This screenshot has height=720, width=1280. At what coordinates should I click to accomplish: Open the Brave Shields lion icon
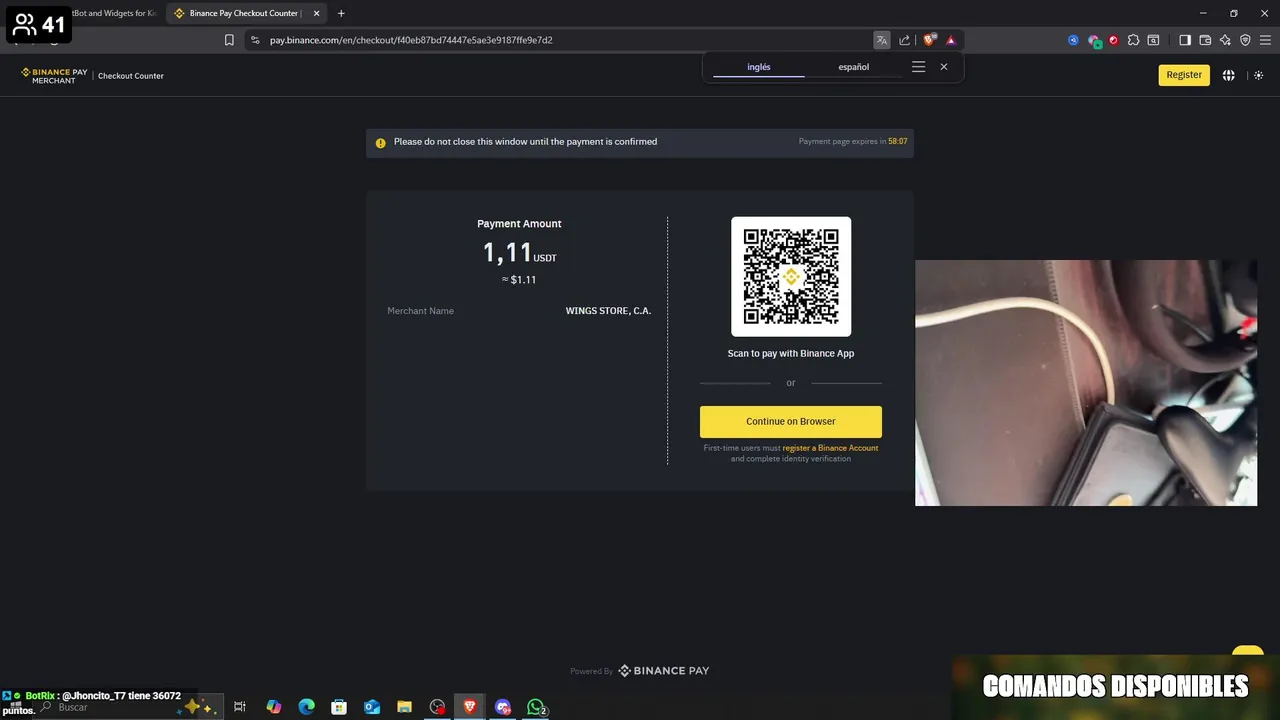(x=929, y=40)
